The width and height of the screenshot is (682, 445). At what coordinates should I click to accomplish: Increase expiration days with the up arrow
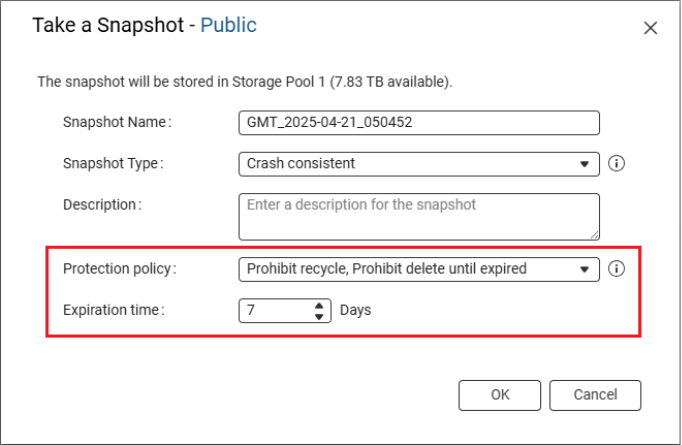pos(319,305)
